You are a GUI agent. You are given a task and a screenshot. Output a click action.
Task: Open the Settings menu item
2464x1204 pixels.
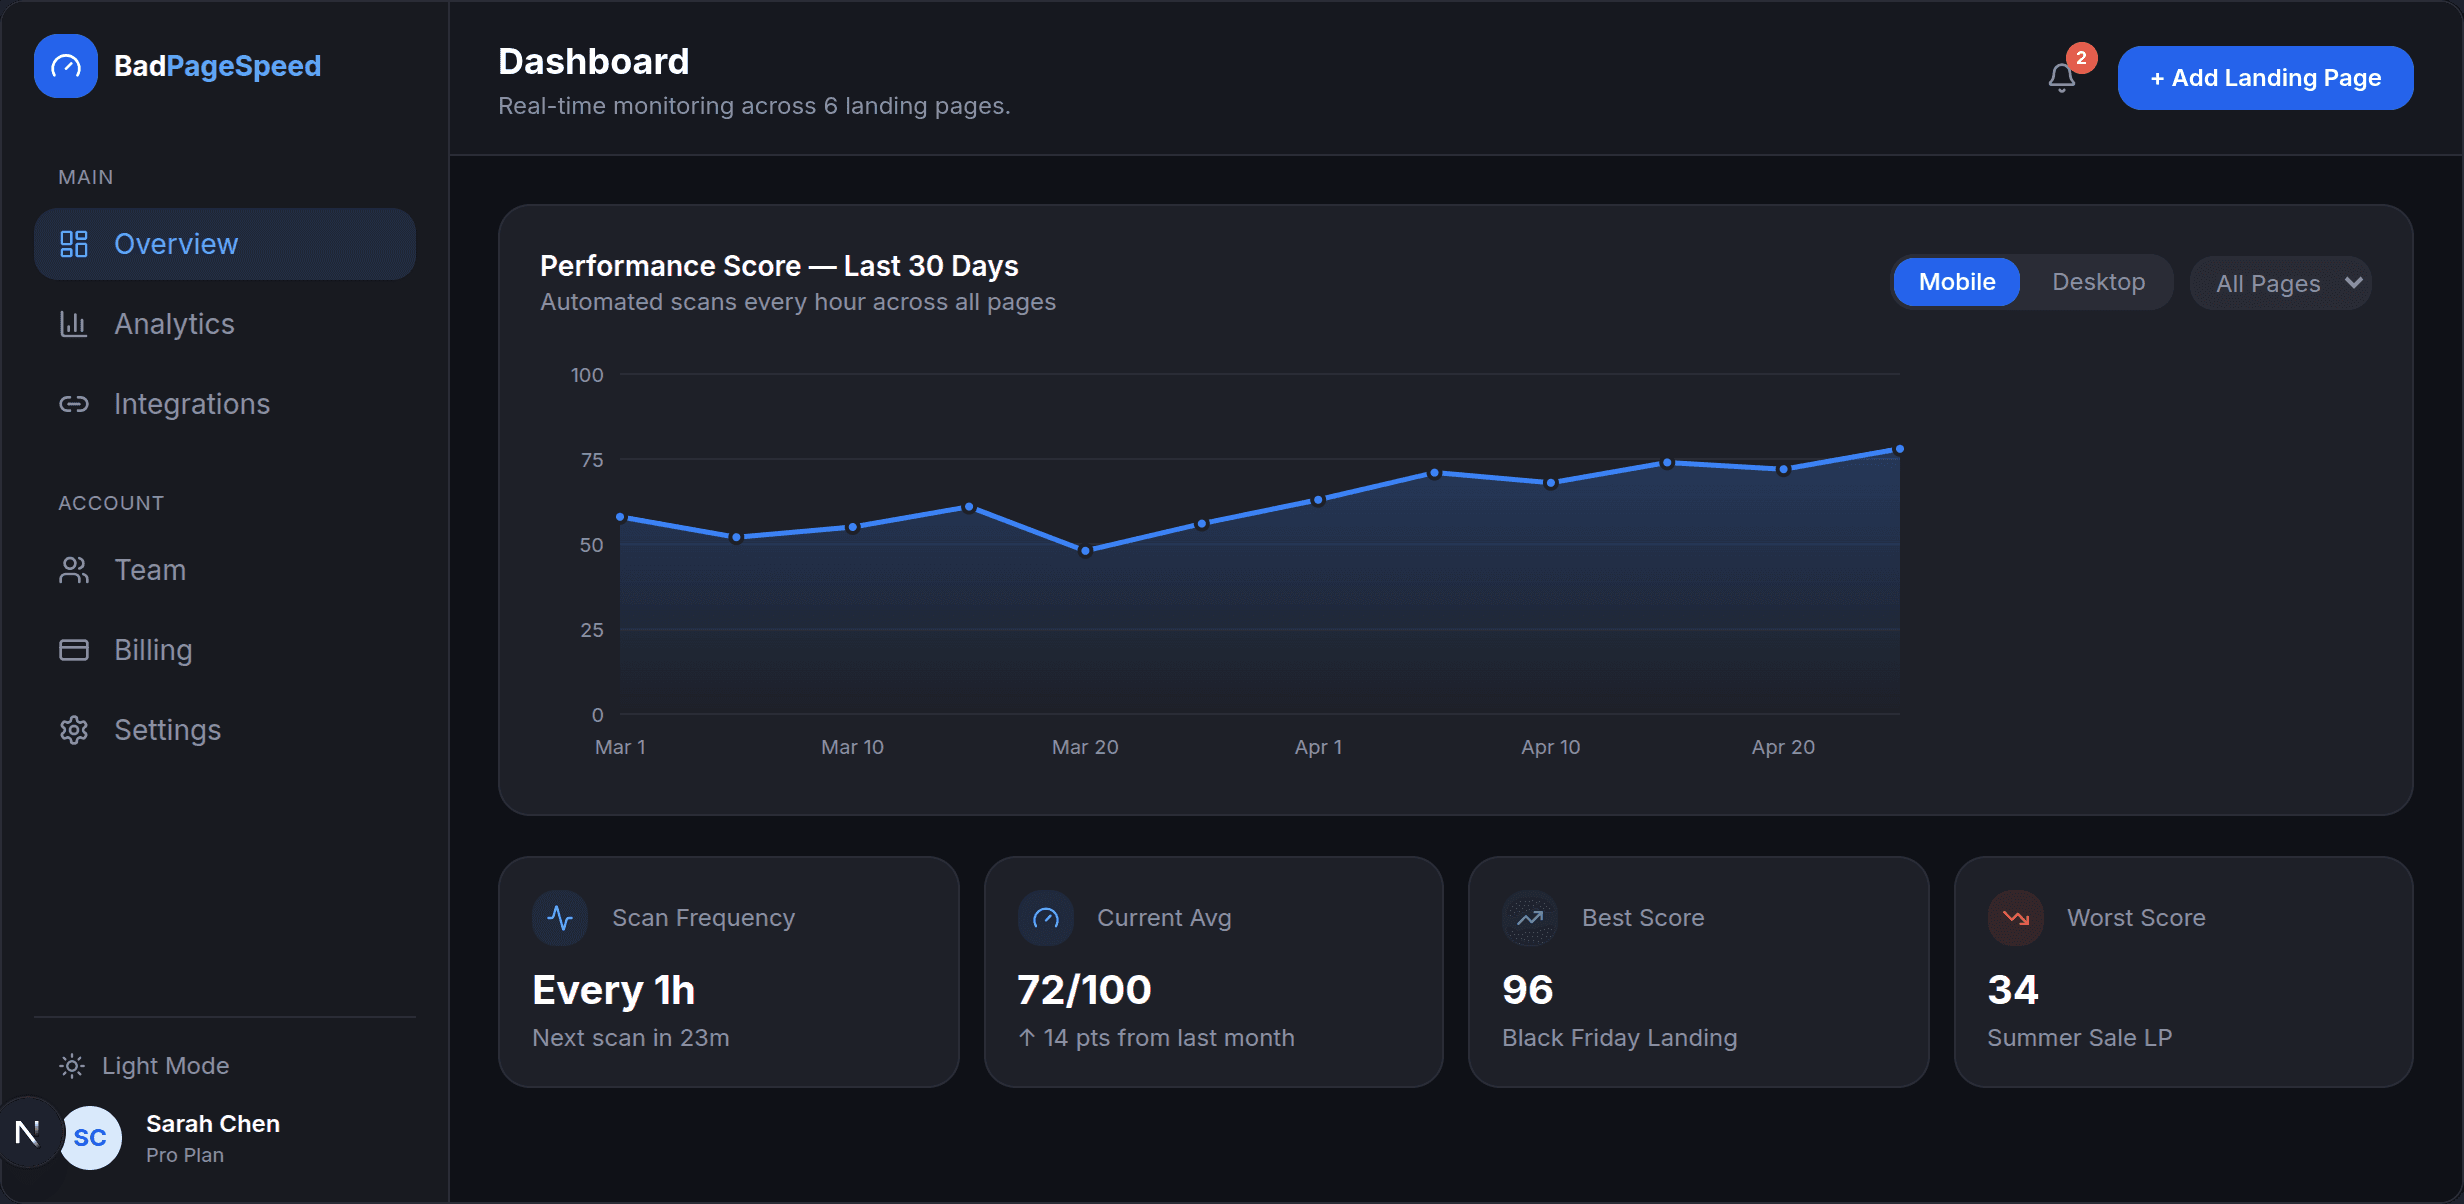(x=225, y=730)
